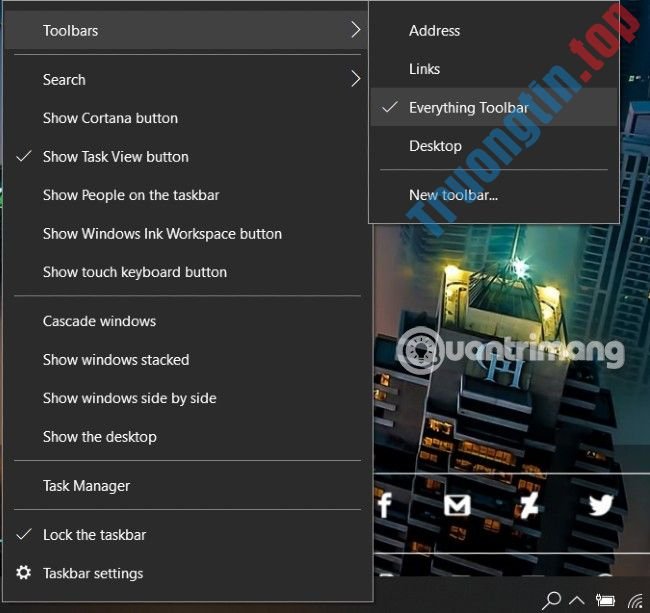Show hidden tray icons arrow
Viewport: 650px width, 613px height.
coord(577,600)
